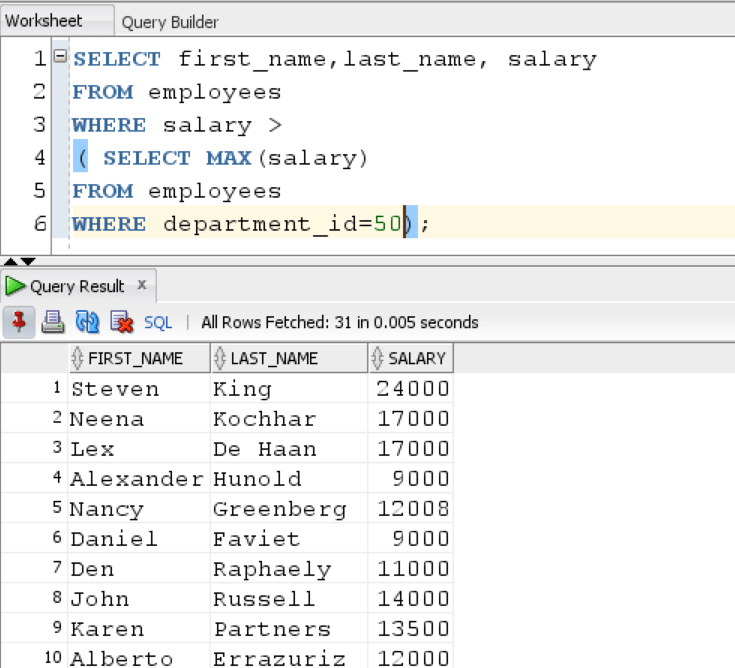Screen dimensions: 735x668
Task: Select the cell 'King'
Action: pyautogui.click(x=289, y=389)
